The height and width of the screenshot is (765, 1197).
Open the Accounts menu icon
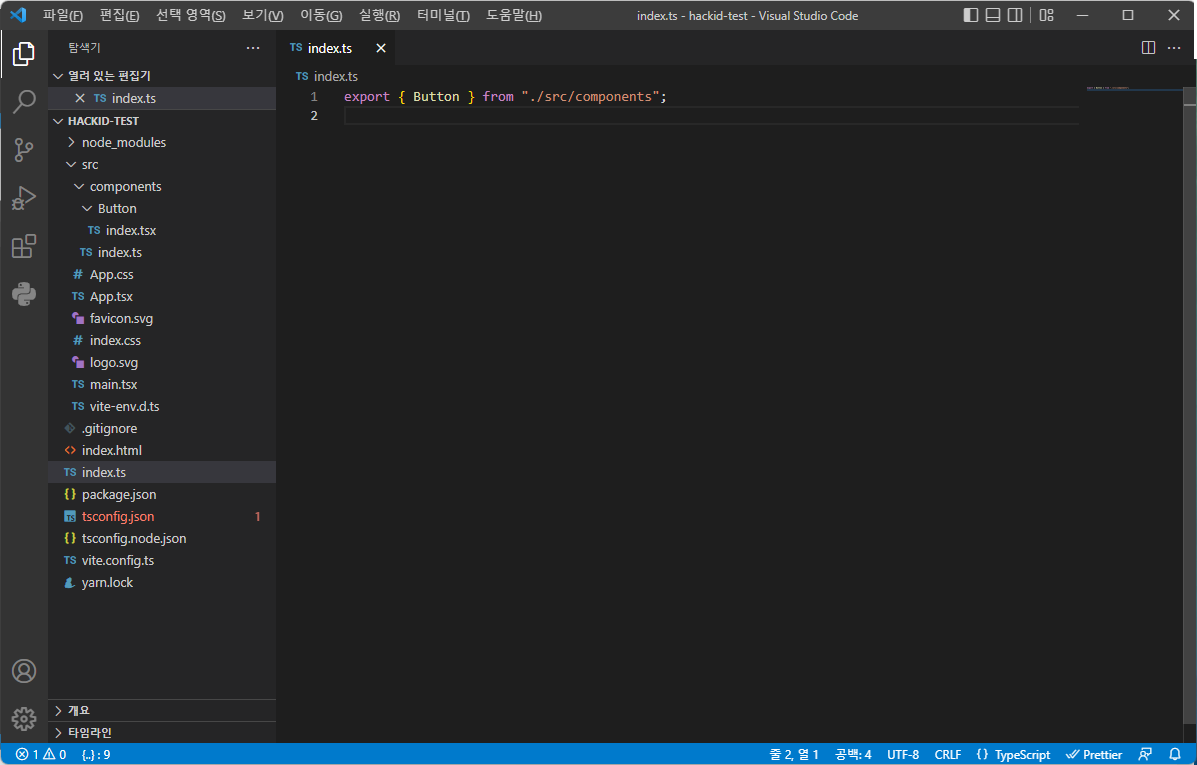(x=24, y=671)
